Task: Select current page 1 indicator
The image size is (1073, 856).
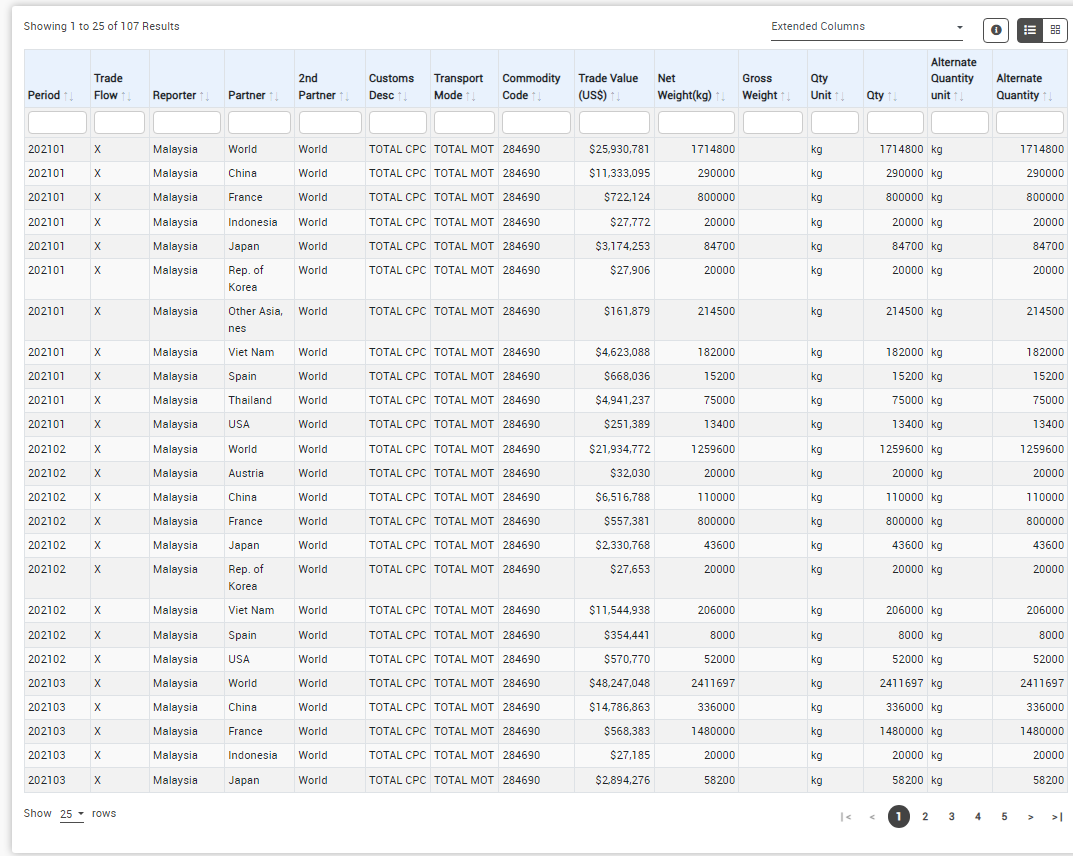Action: [x=899, y=817]
